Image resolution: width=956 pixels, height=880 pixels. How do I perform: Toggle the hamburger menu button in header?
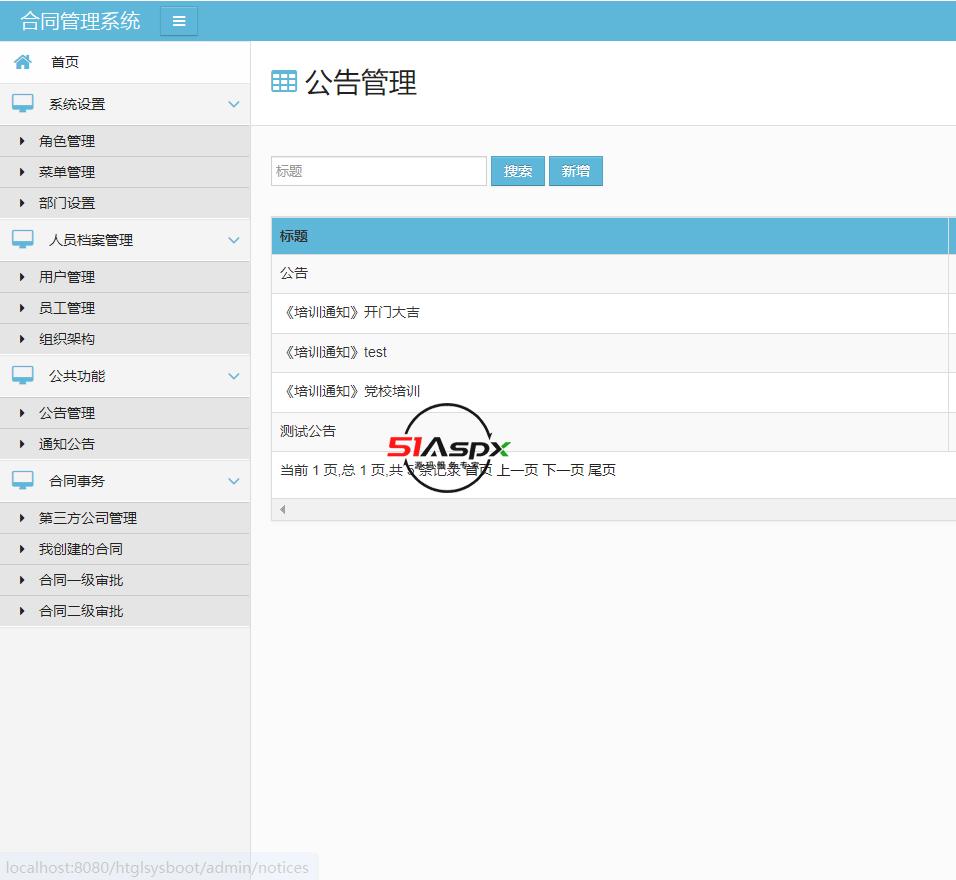click(x=179, y=21)
